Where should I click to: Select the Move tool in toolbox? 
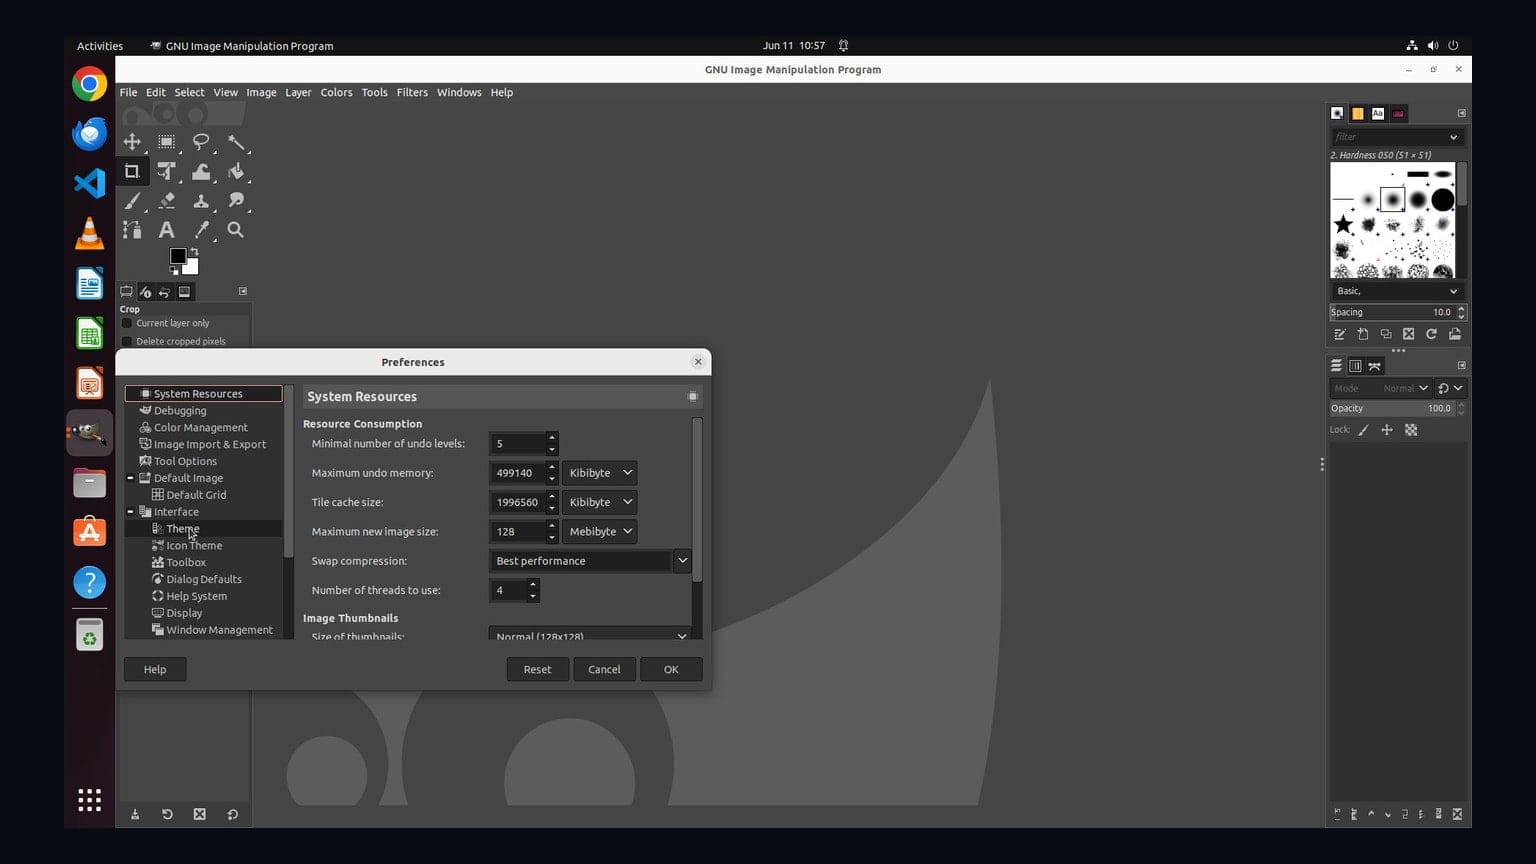coord(132,142)
